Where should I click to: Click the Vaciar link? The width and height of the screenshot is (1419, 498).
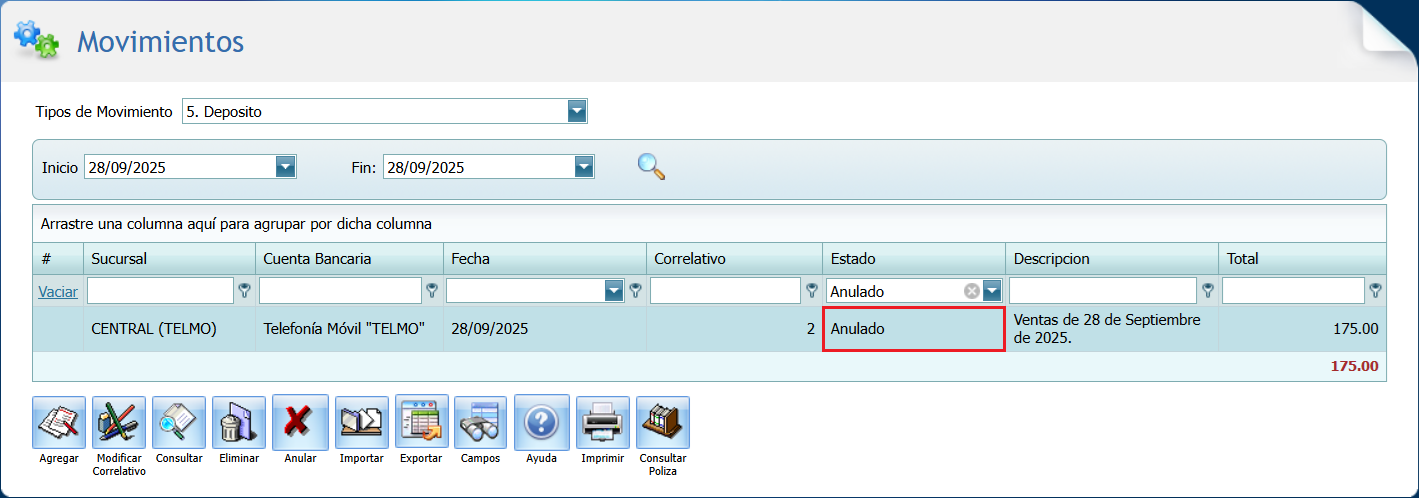pos(58,291)
